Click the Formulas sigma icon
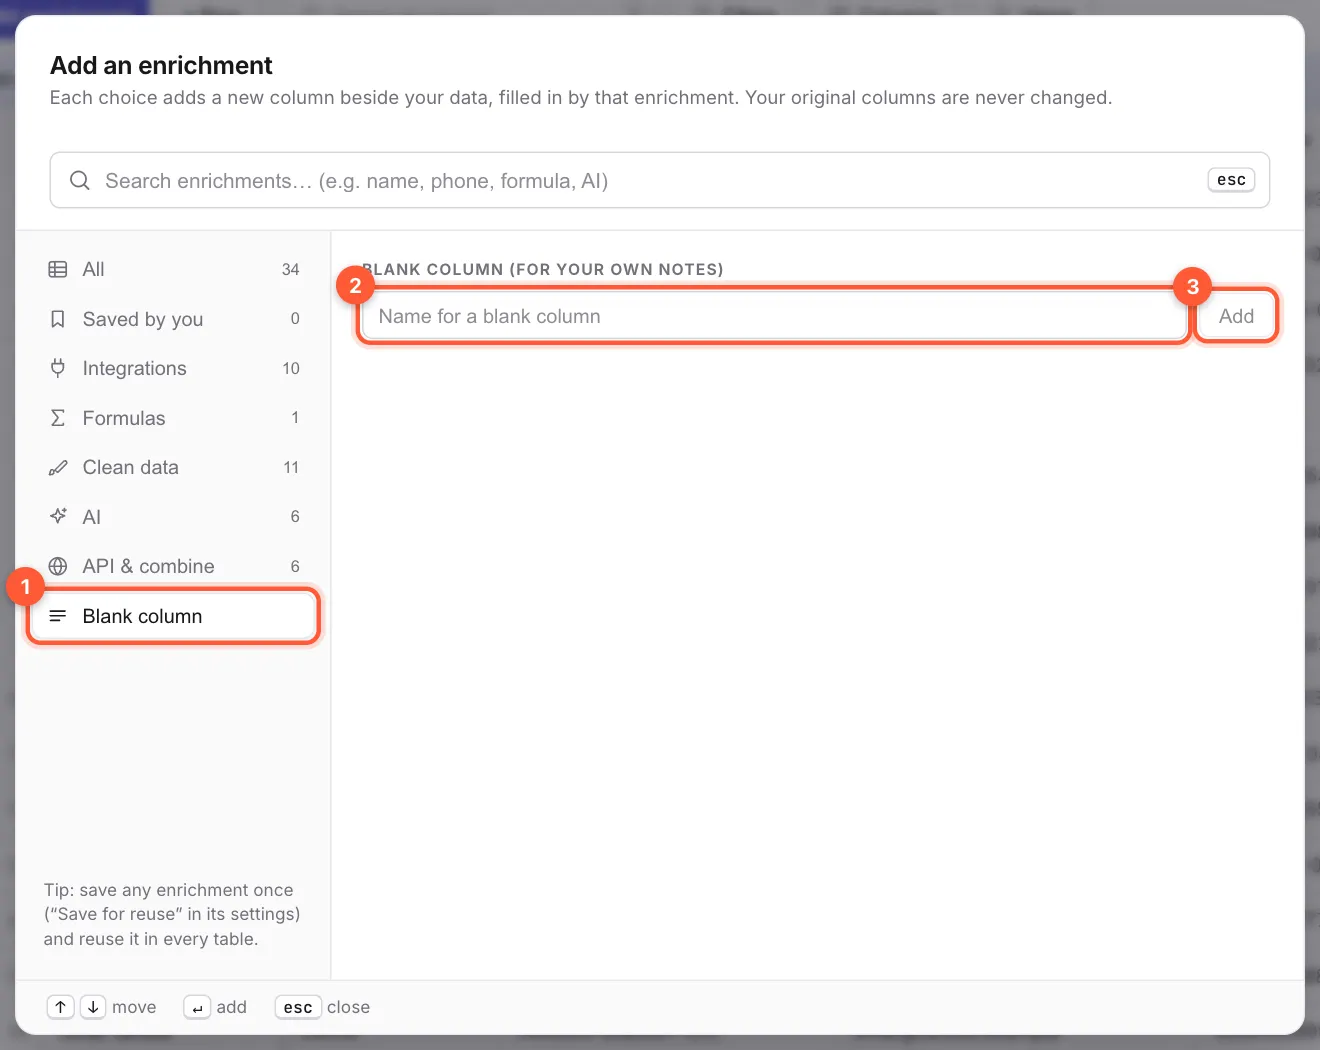Viewport: 1320px width, 1050px height. pos(58,418)
